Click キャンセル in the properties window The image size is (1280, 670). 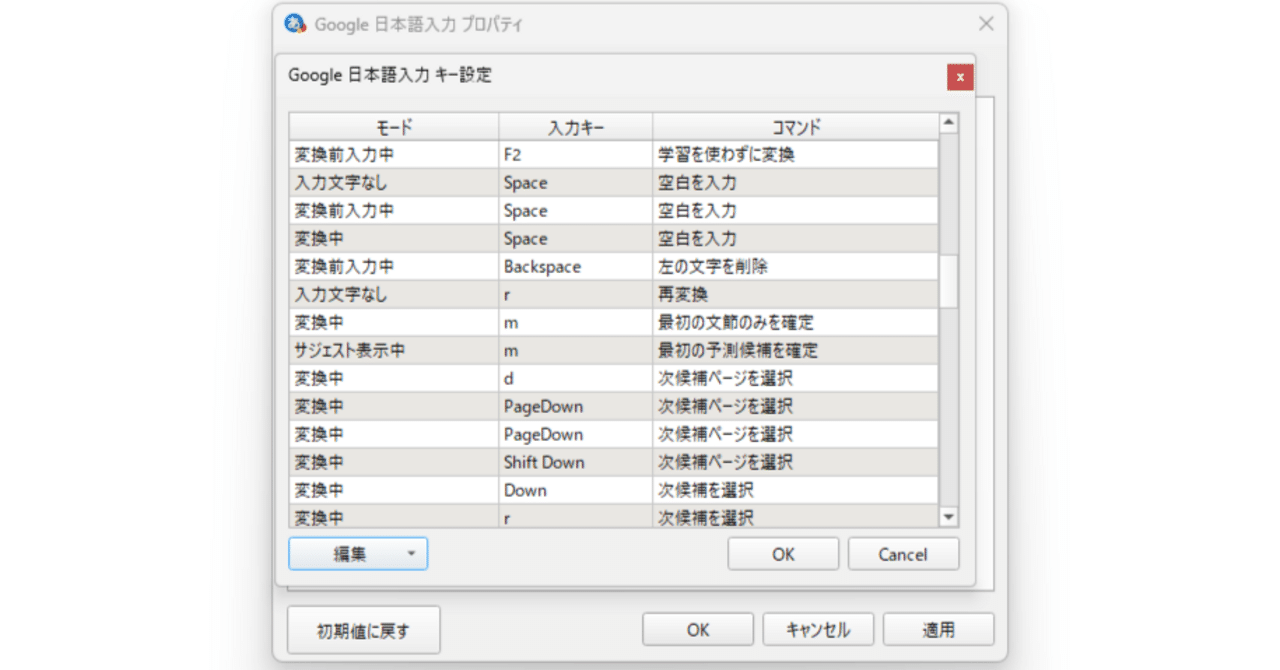tap(818, 629)
